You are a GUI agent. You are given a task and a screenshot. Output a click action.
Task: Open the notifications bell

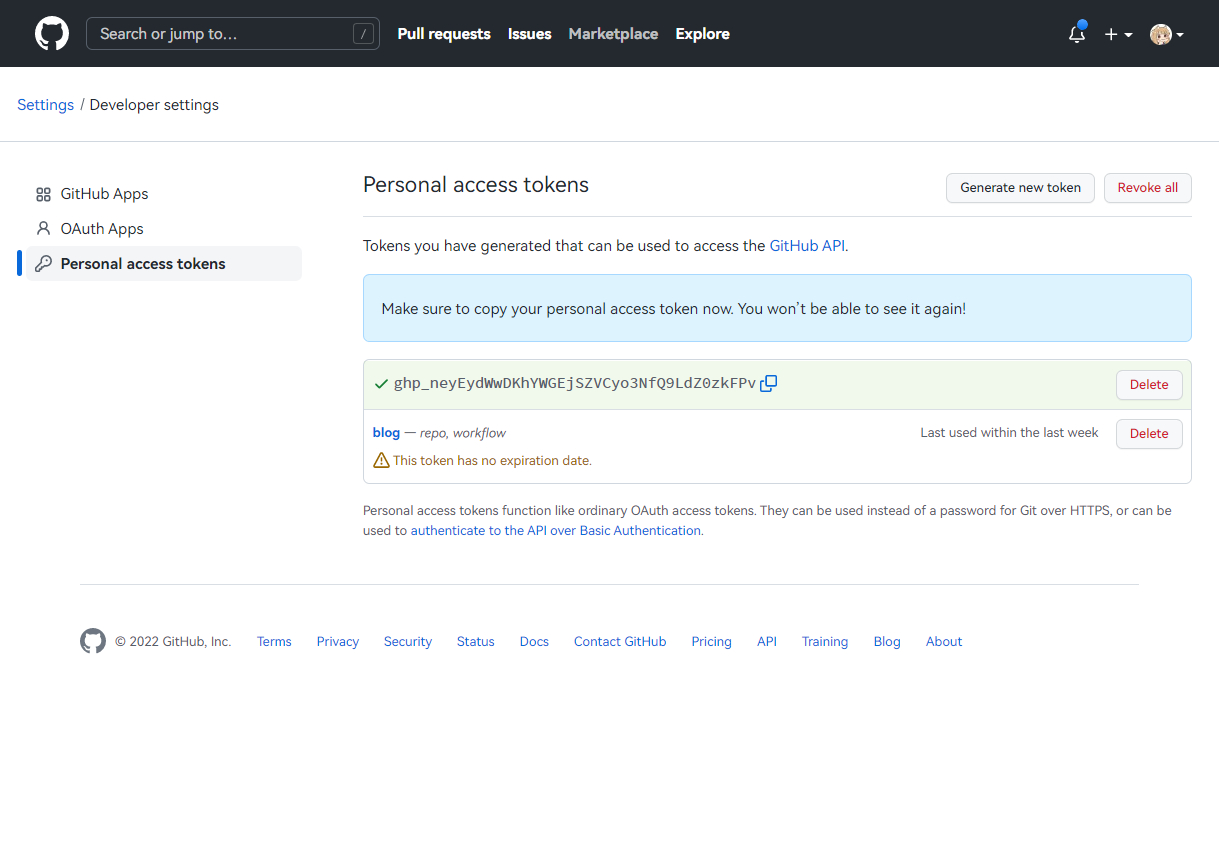tap(1077, 34)
